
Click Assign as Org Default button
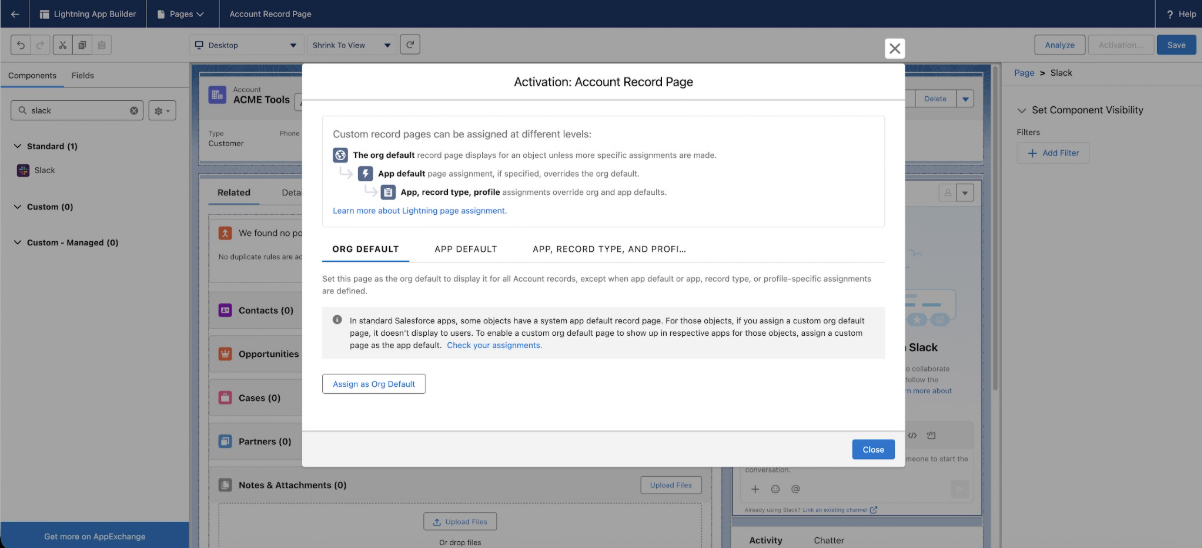click(374, 384)
